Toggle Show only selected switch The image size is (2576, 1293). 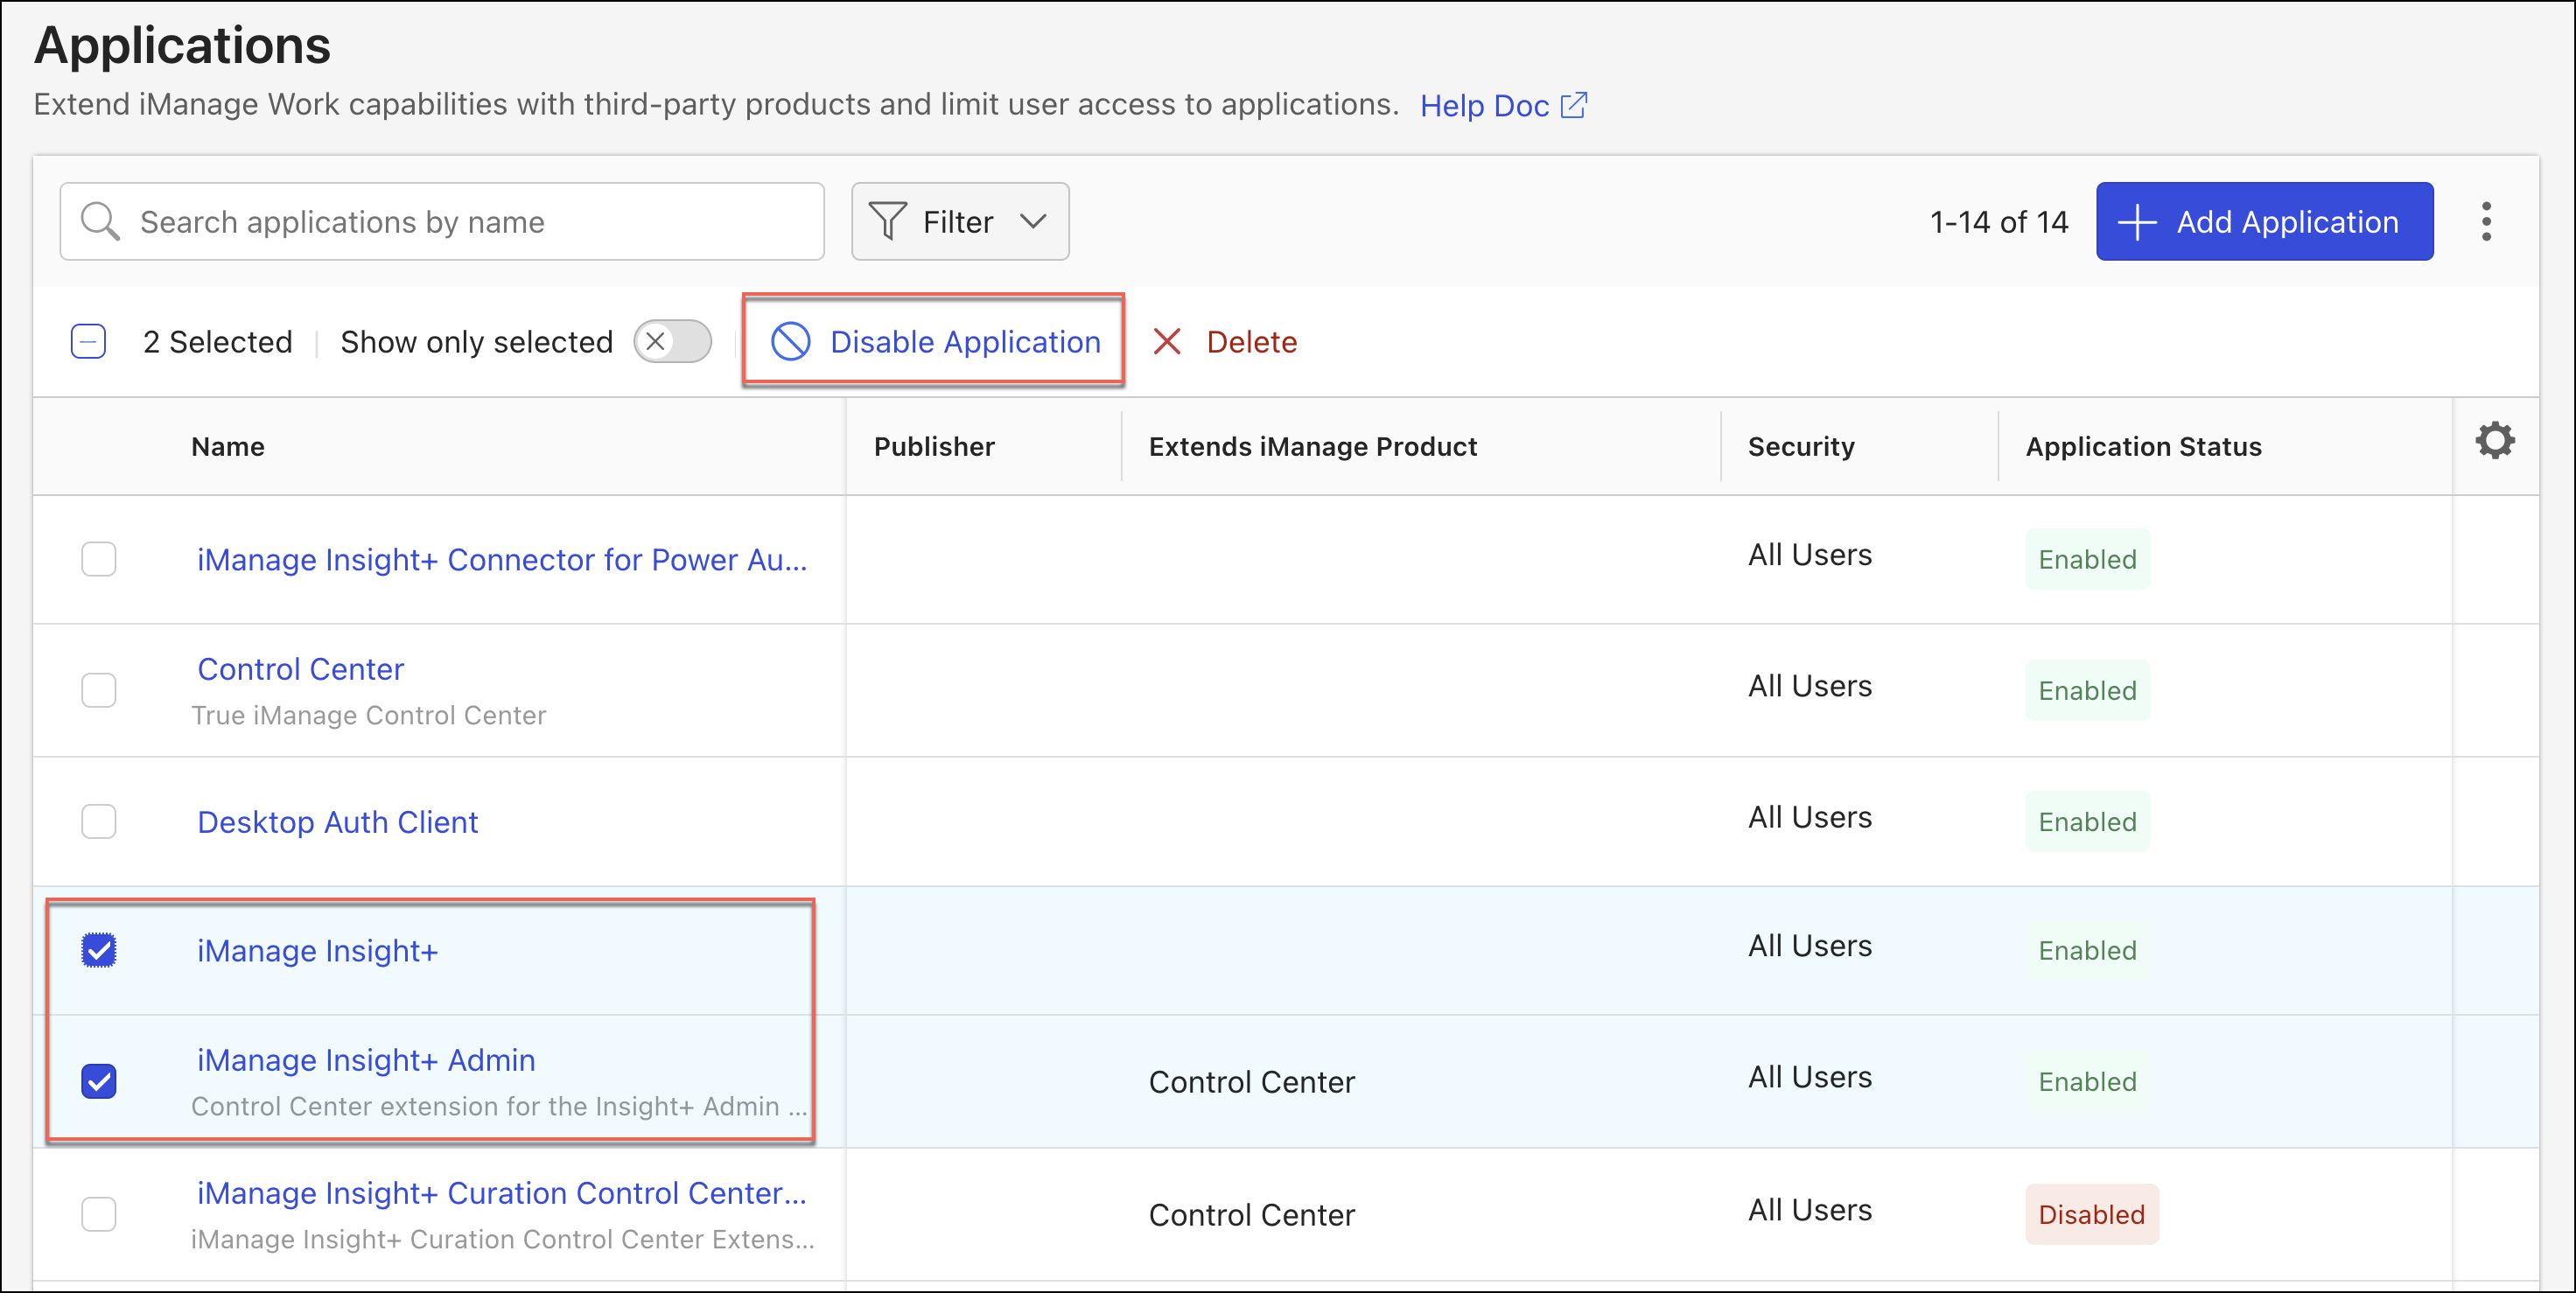click(673, 342)
